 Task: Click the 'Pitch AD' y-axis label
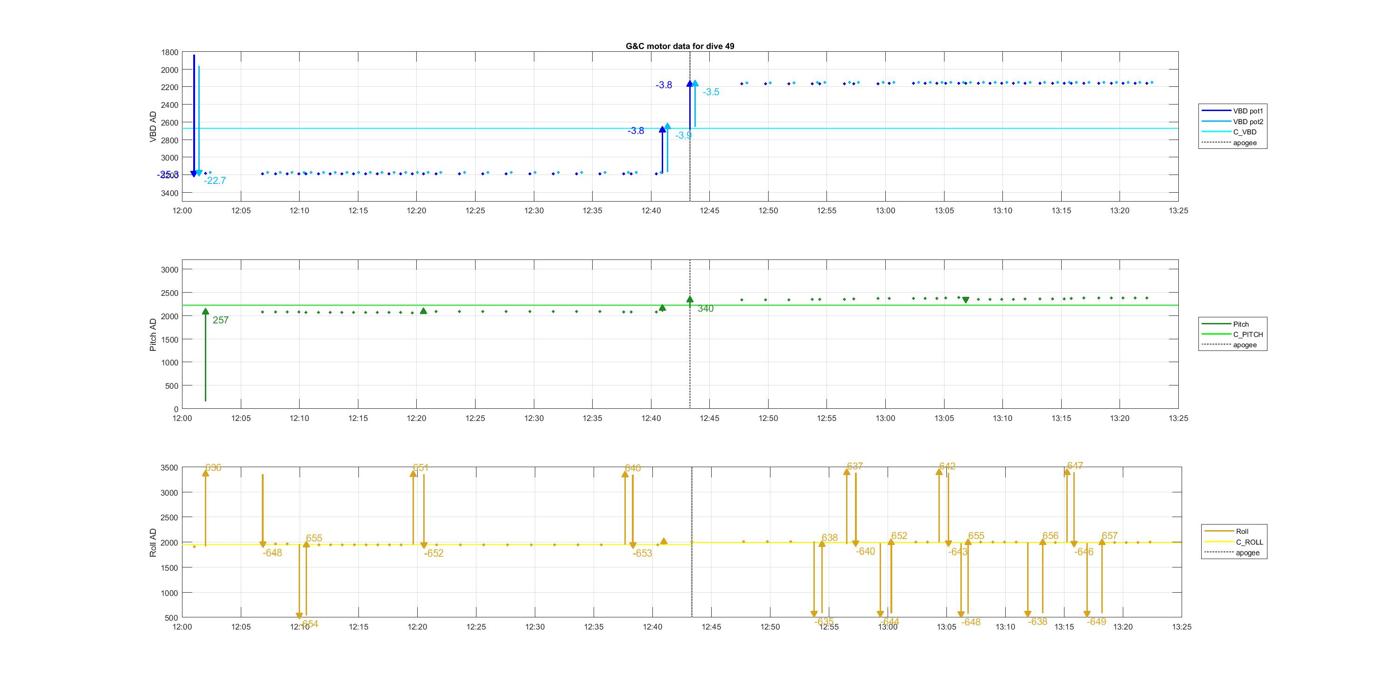pyautogui.click(x=154, y=334)
